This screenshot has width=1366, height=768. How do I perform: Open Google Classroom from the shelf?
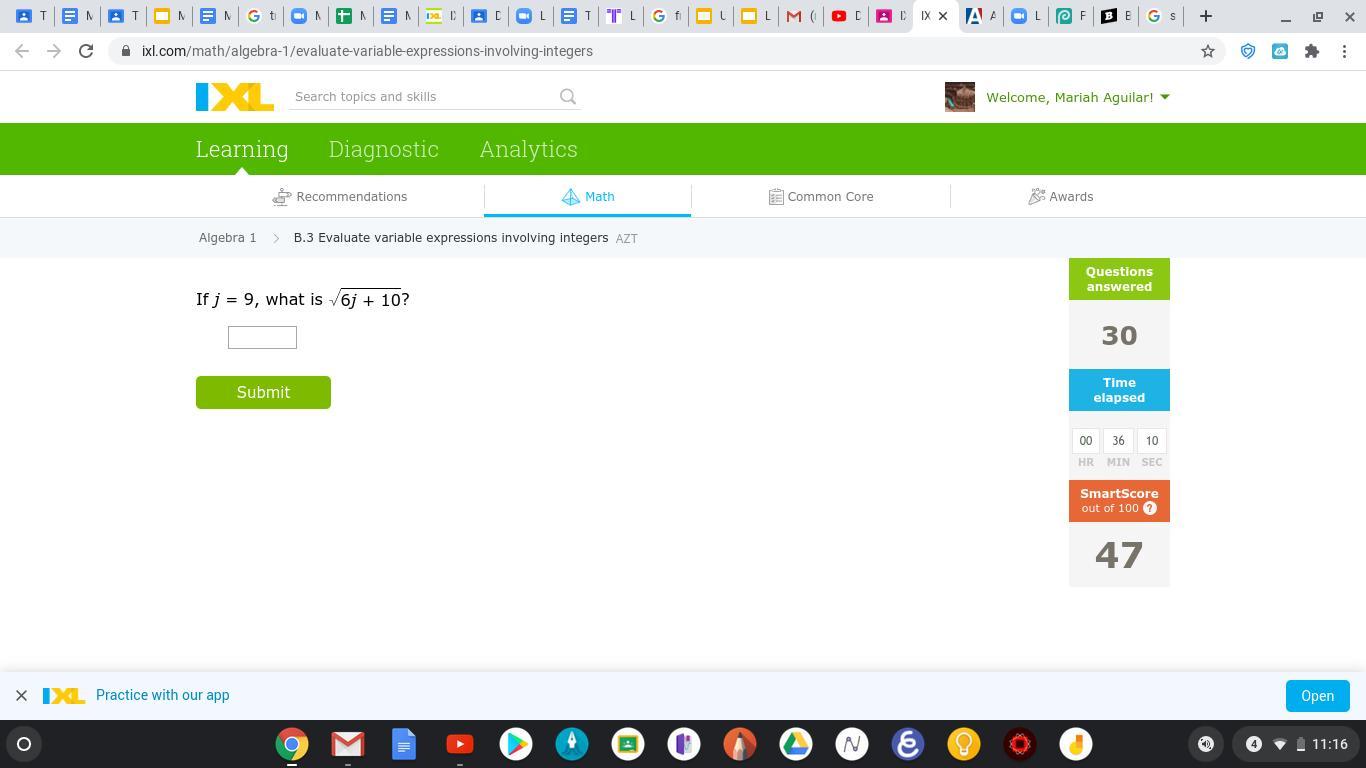[x=628, y=744]
